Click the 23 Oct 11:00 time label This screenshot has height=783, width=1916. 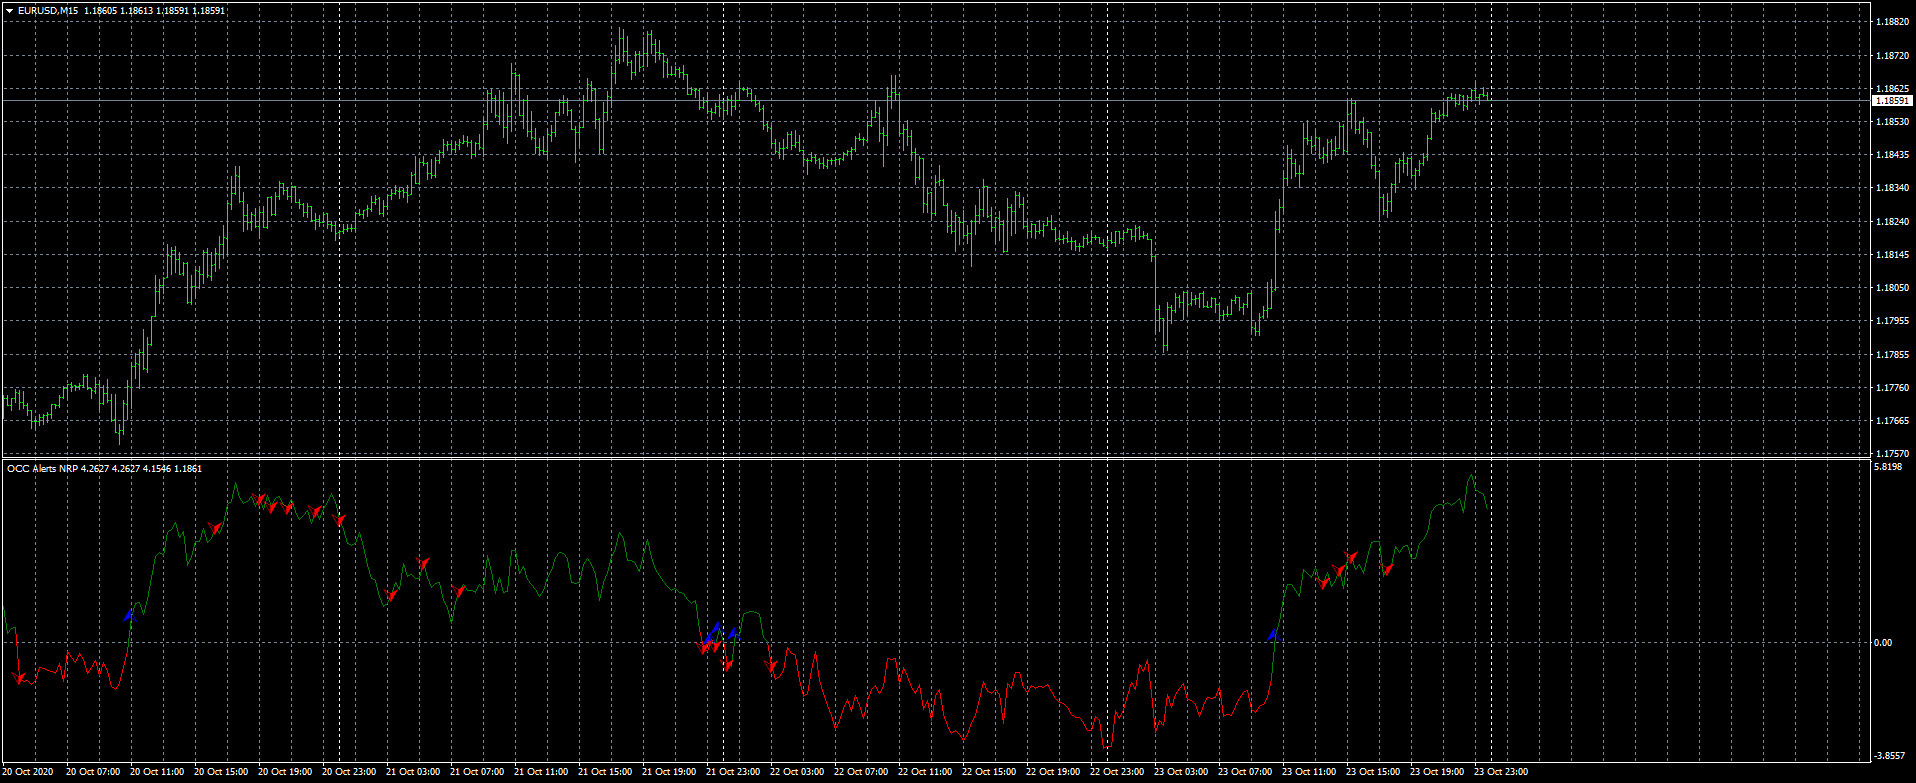[x=1309, y=772]
